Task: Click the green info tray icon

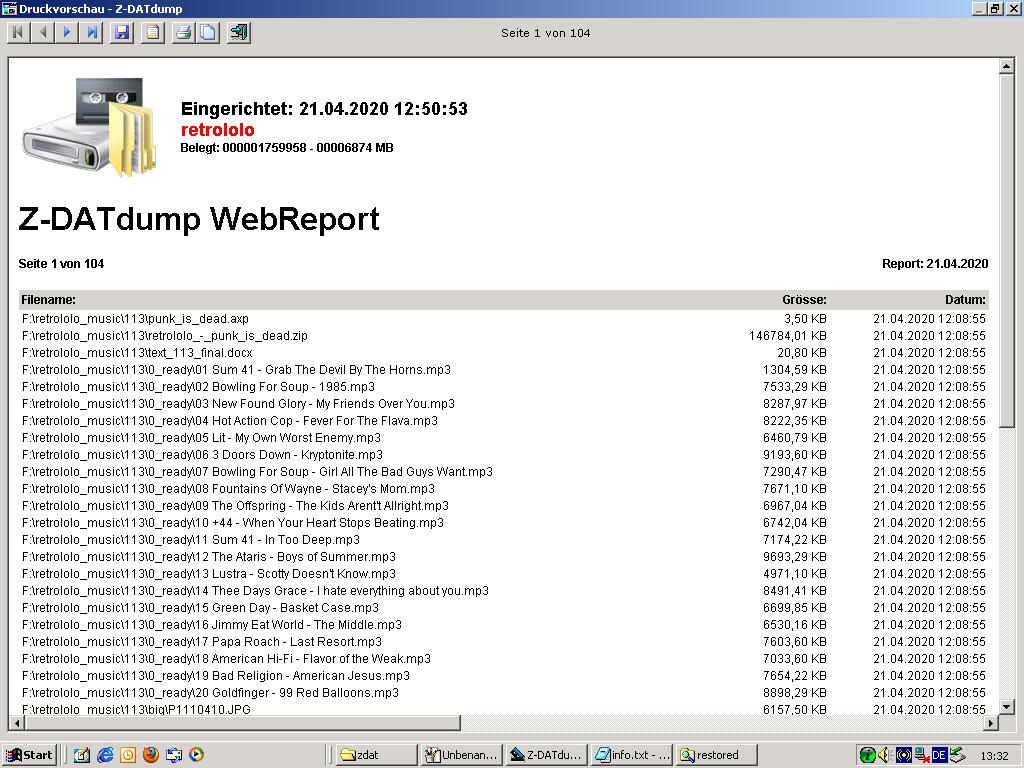Action: click(x=867, y=755)
